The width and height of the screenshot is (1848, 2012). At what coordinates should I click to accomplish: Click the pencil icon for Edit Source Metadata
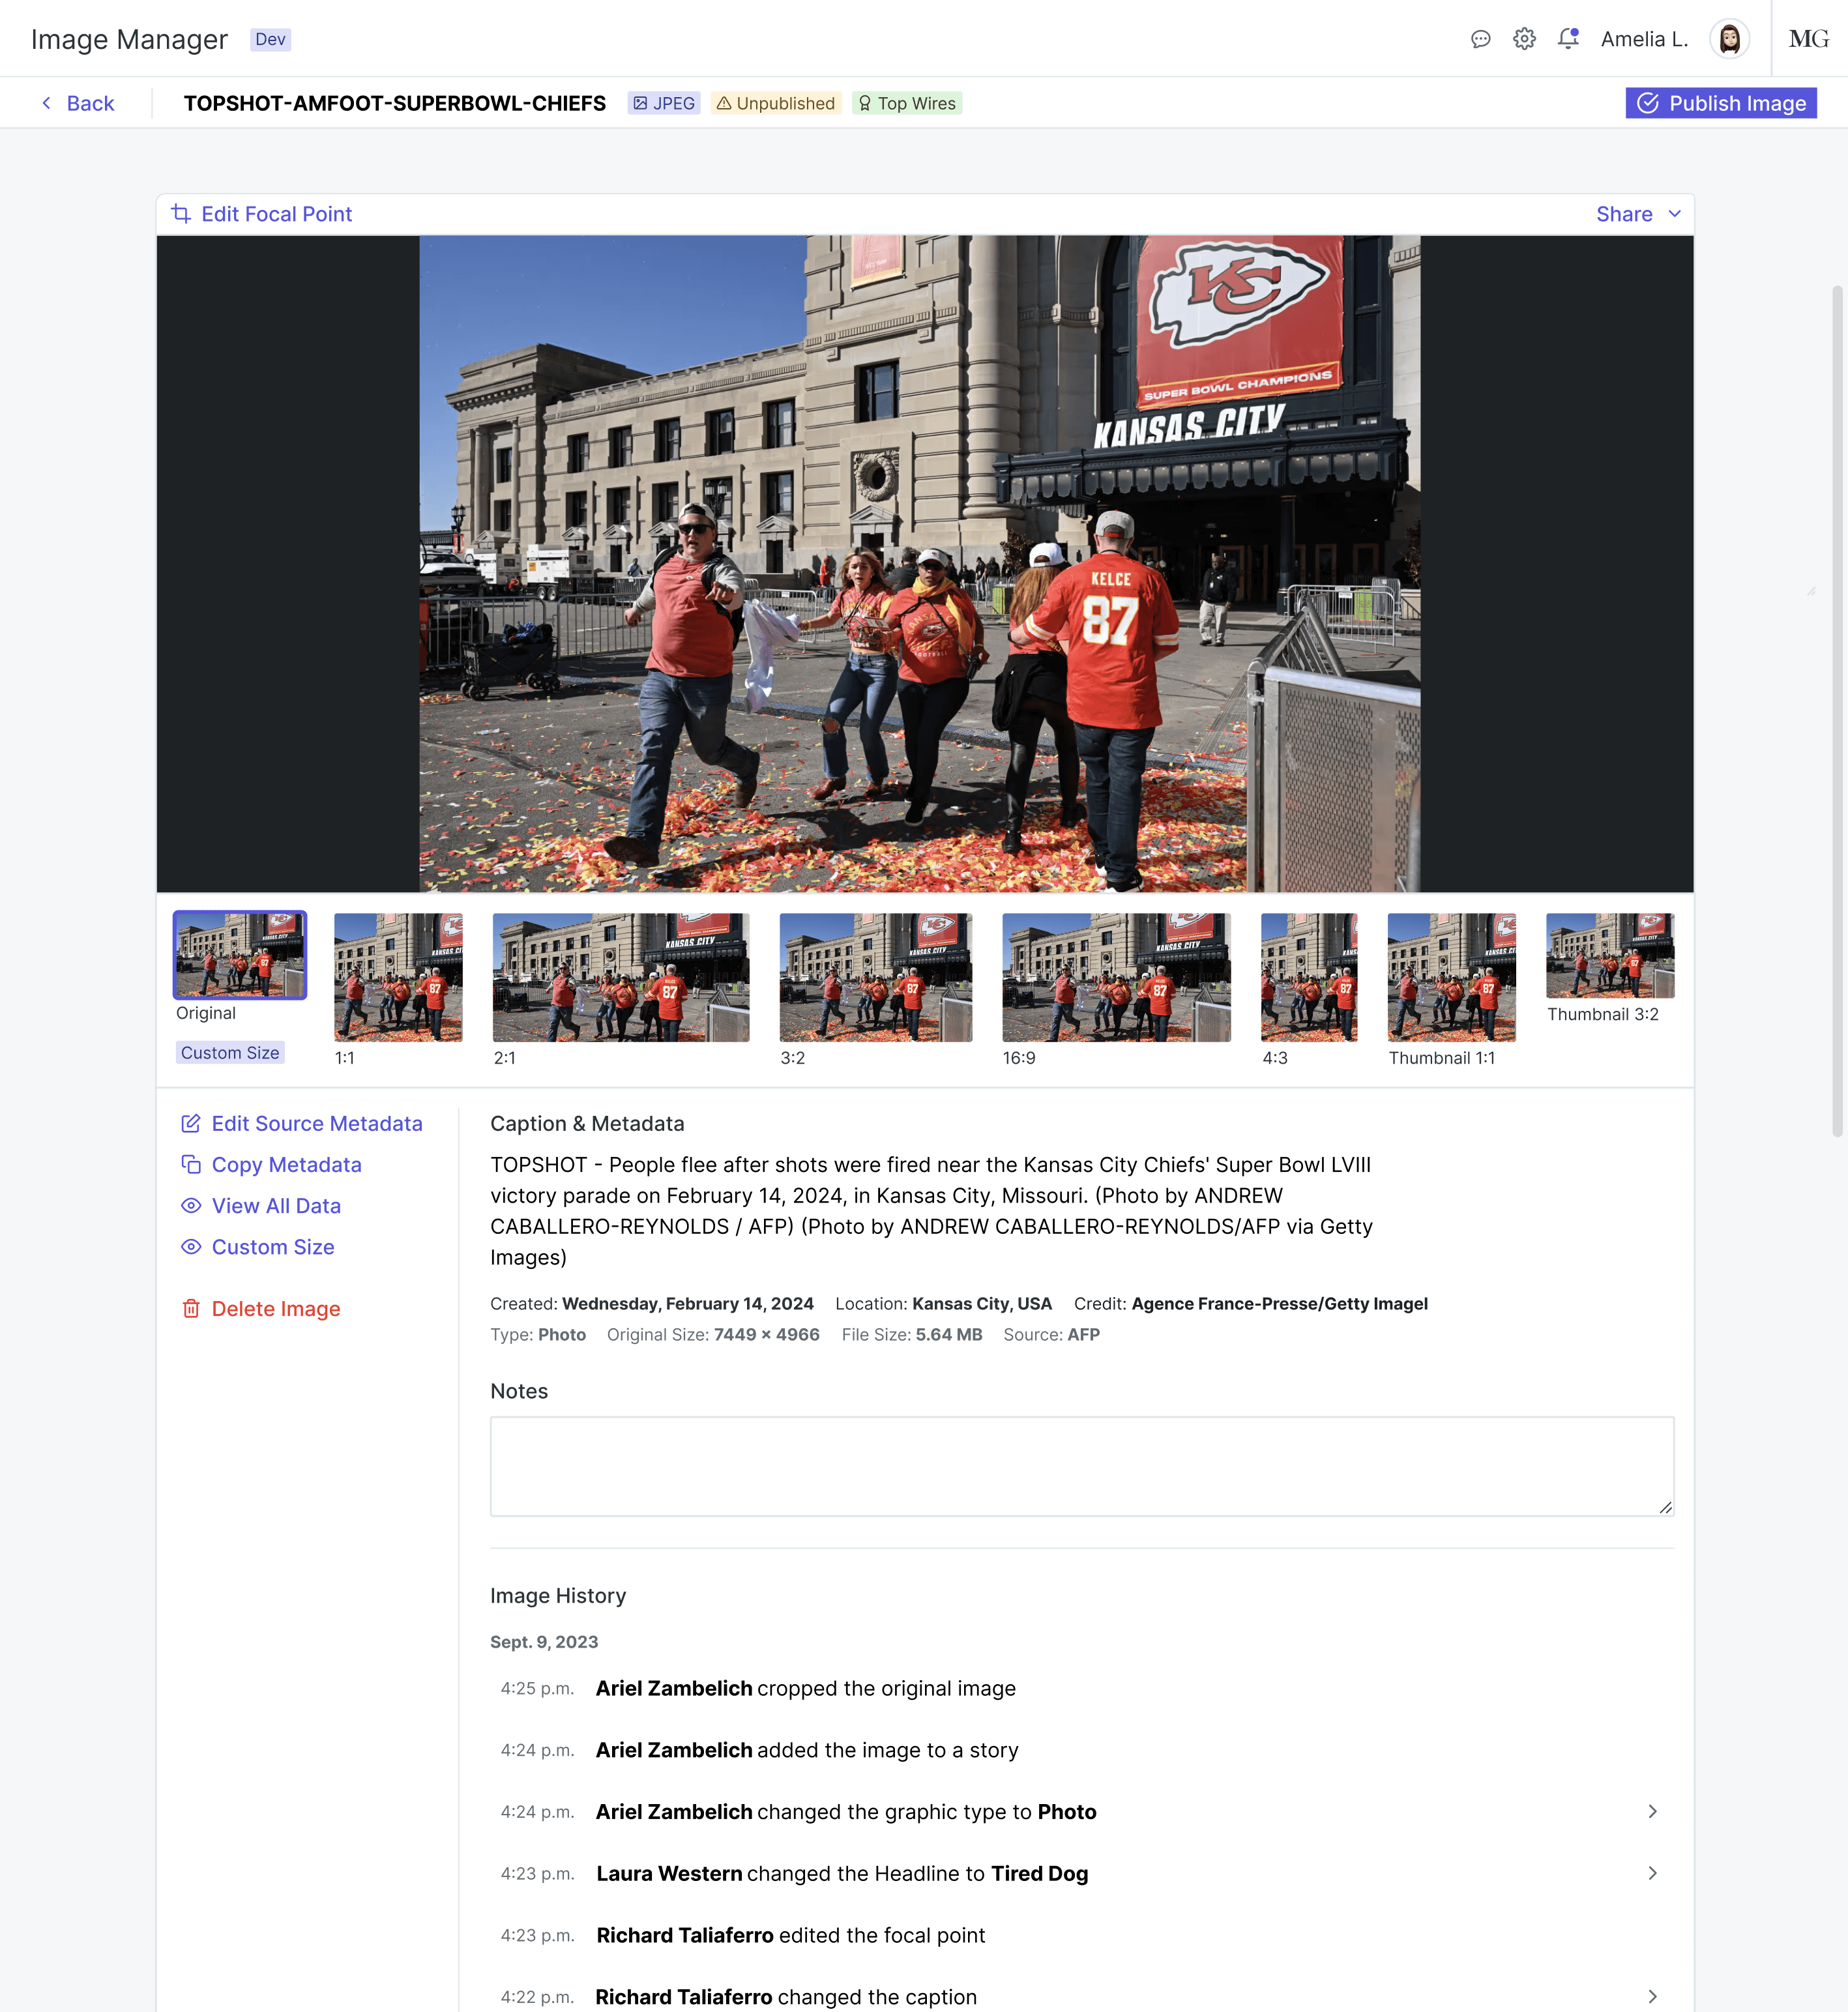[x=191, y=1124]
